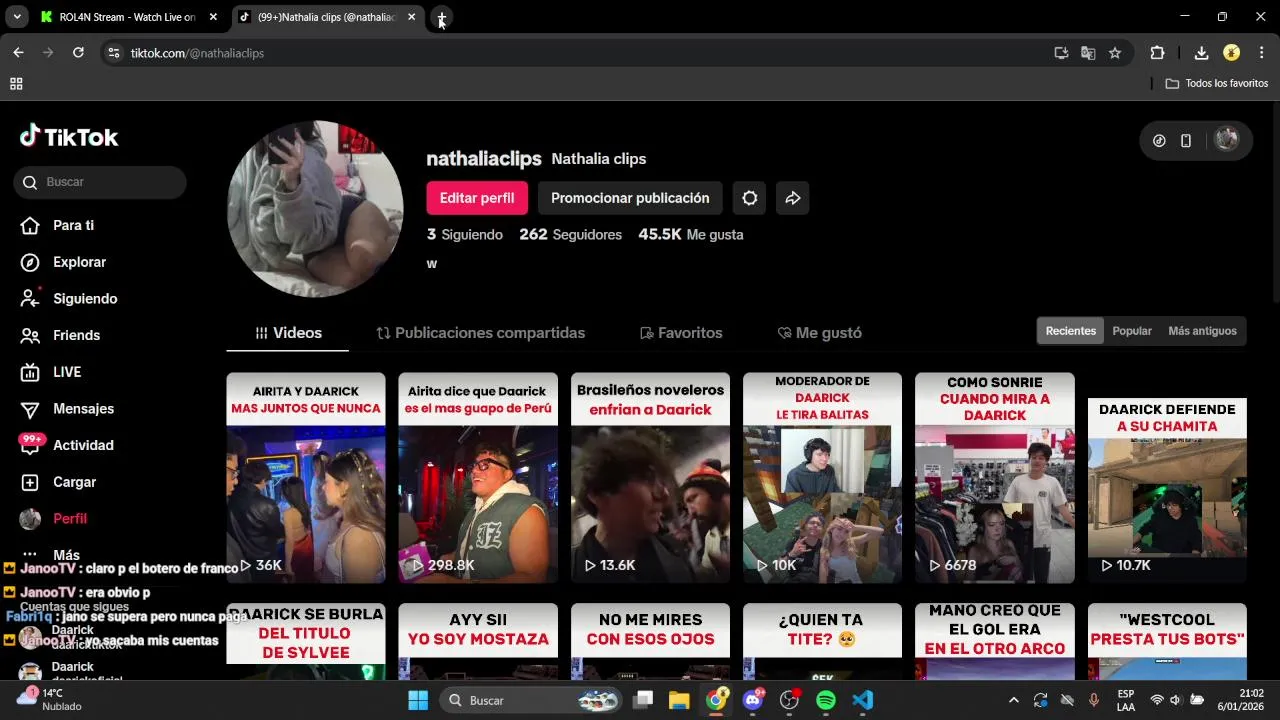Show hidden tray icons chevron

coord(1014,700)
